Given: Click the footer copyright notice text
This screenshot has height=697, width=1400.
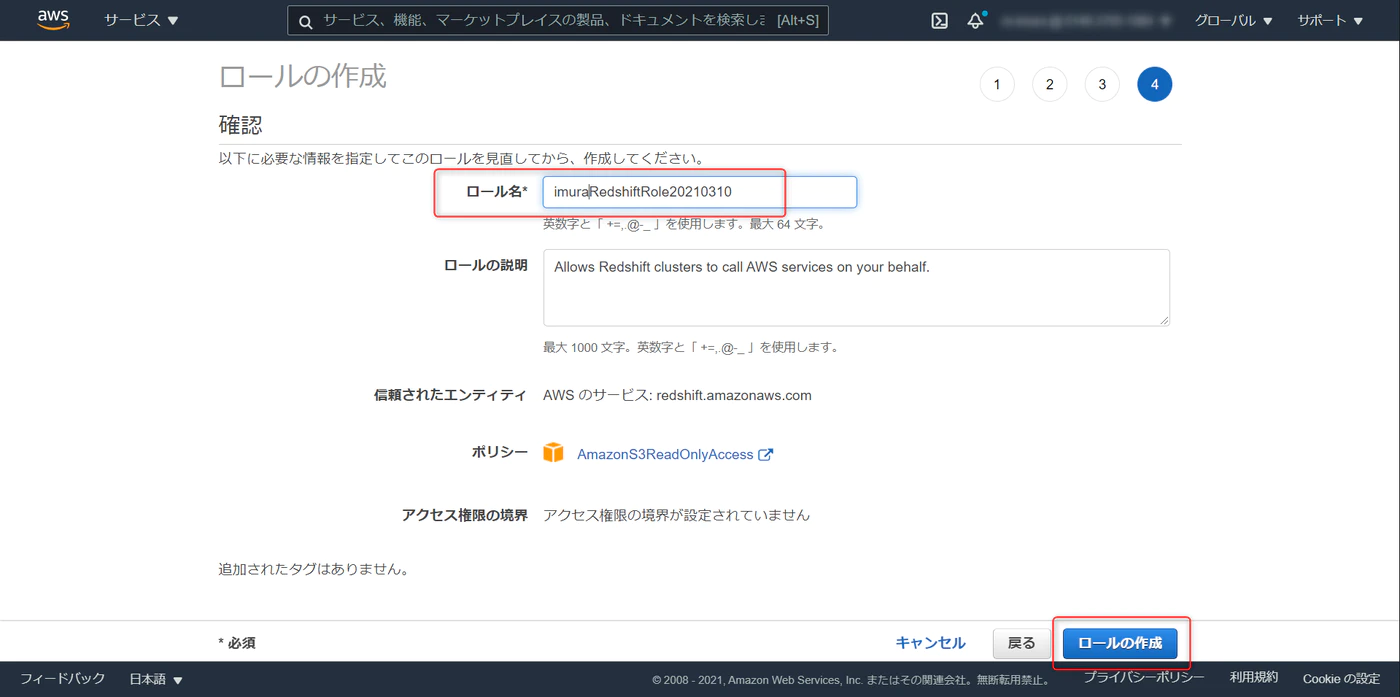Looking at the screenshot, I should click(853, 680).
